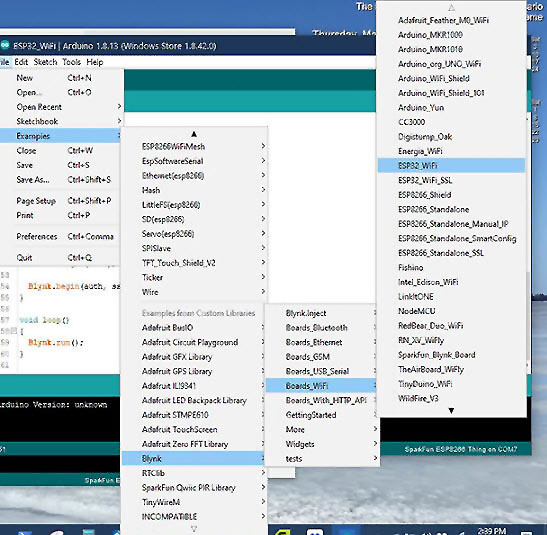Choose Save from the File menu
The height and width of the screenshot is (535, 547).
click(x=61, y=165)
